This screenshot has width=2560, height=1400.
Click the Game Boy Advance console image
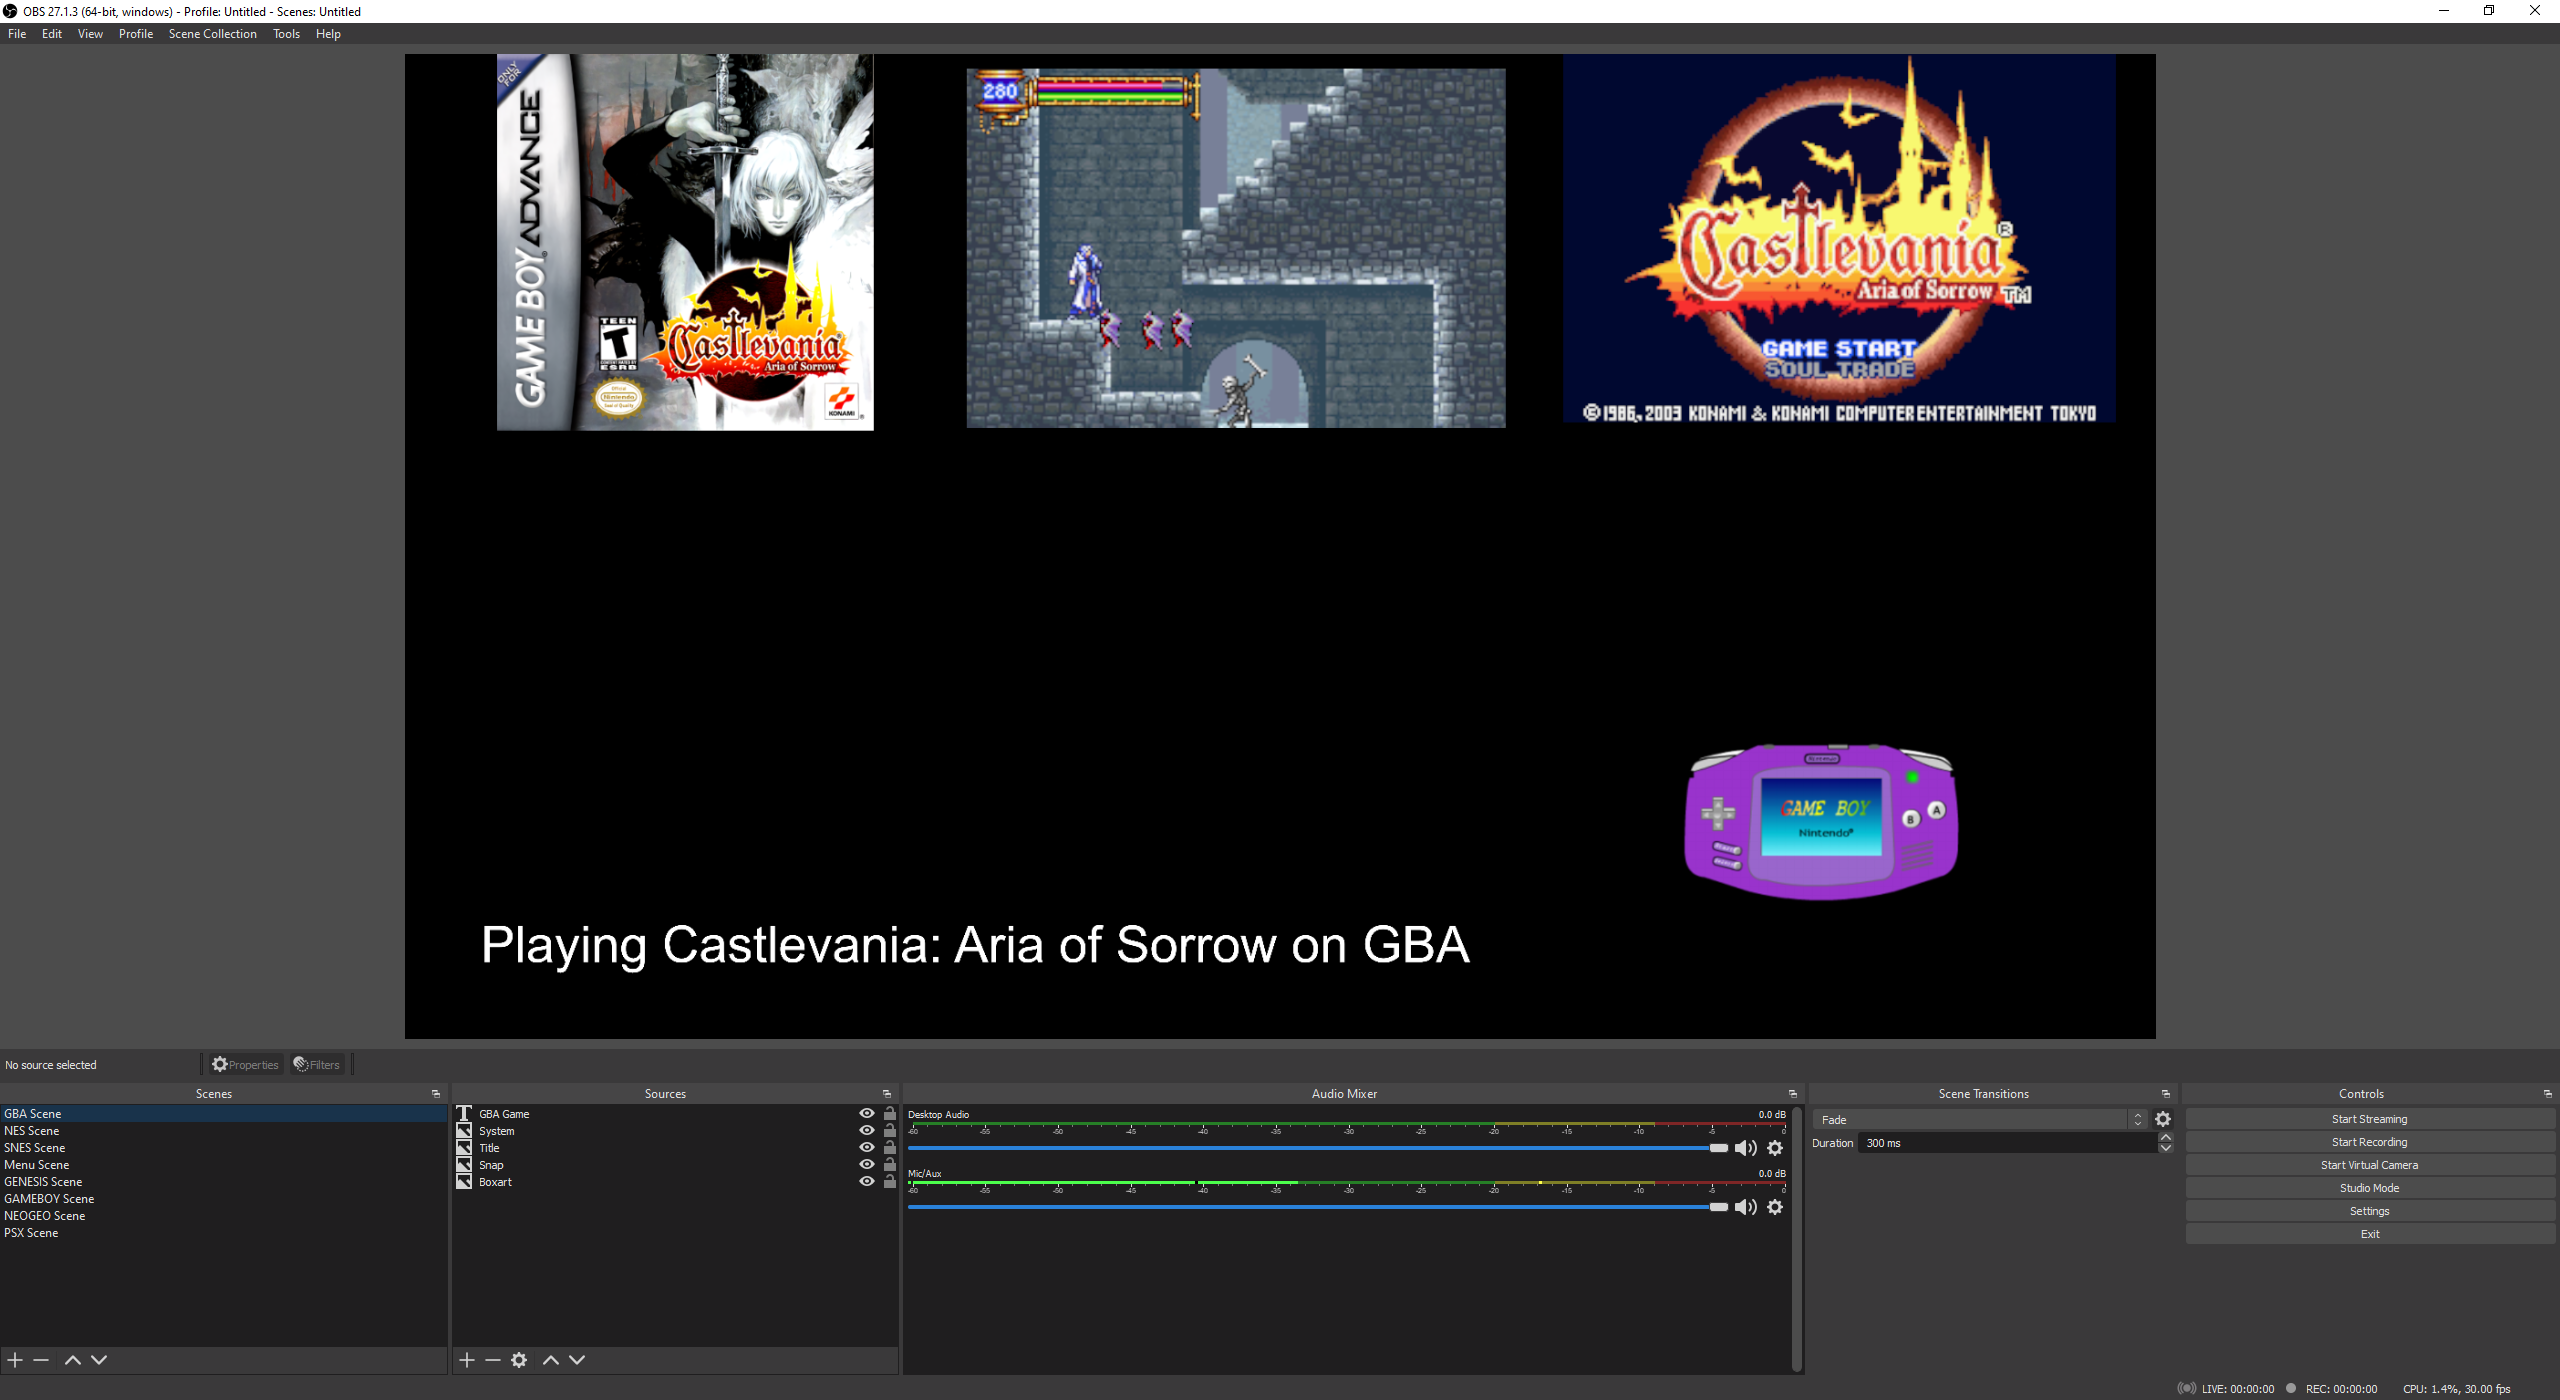1821,821
